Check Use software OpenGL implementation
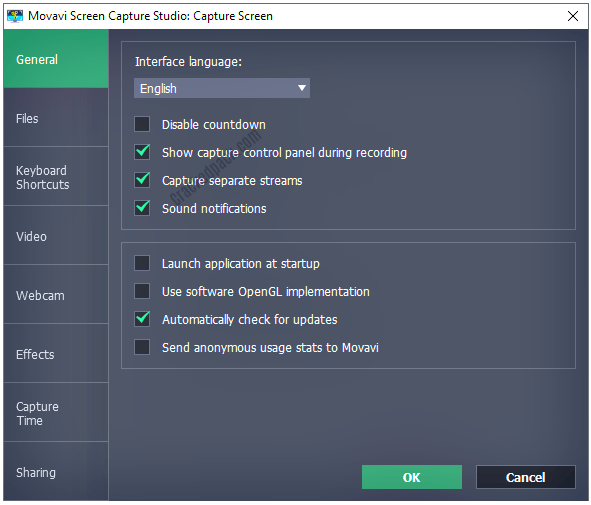The width and height of the screenshot is (591, 505). 142,291
